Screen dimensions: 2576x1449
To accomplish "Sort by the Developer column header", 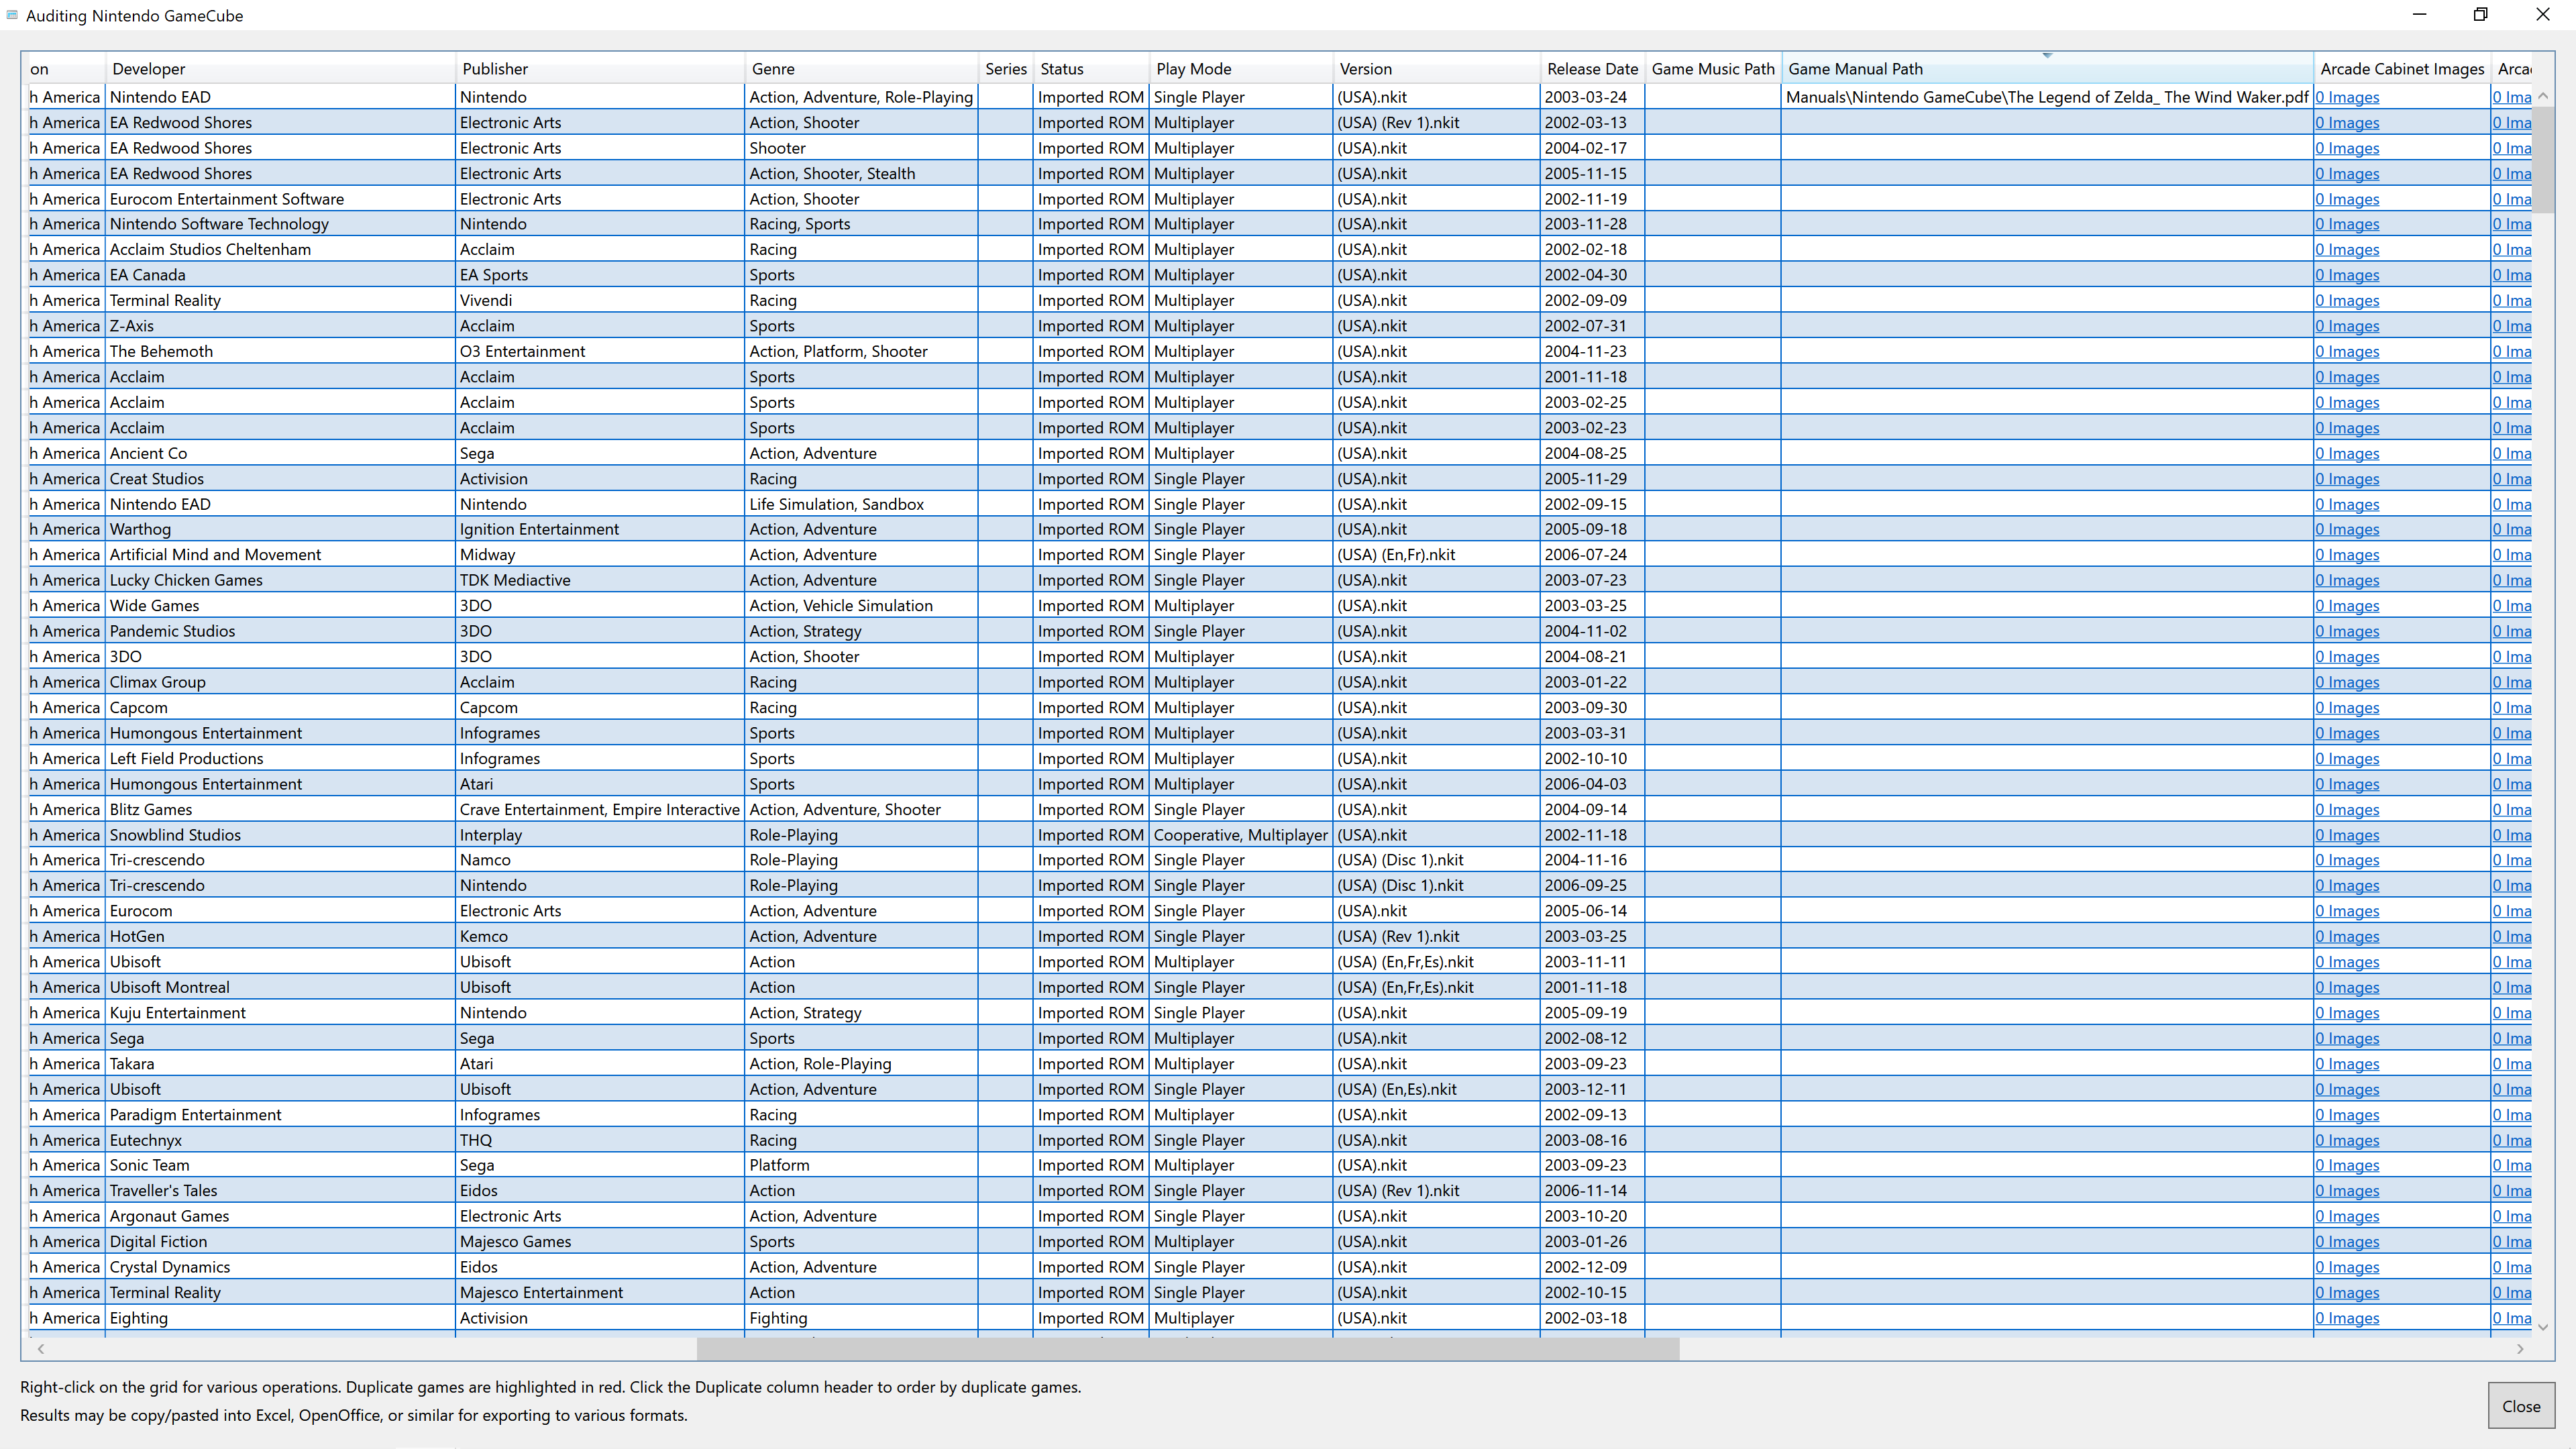I will [x=280, y=69].
